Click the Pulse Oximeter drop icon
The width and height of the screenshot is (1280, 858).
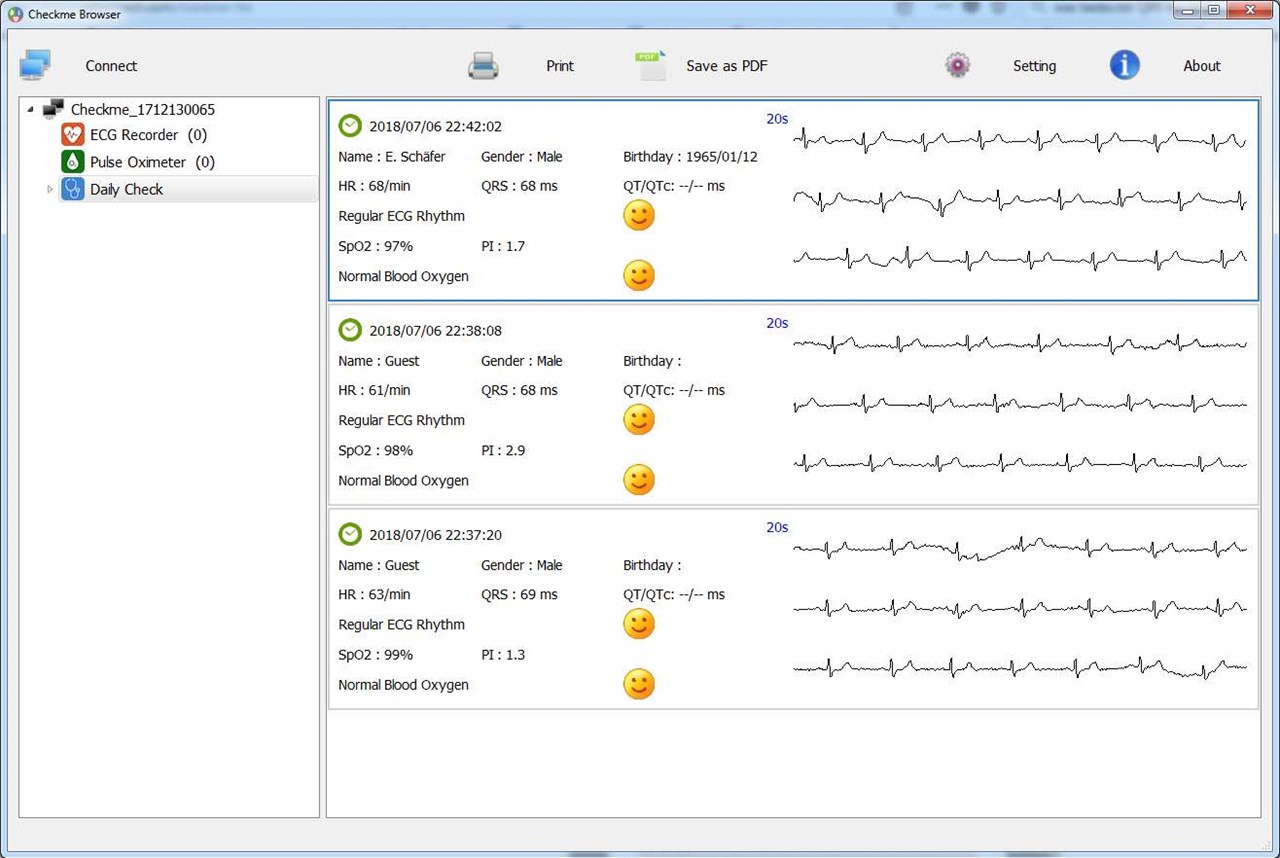[x=72, y=162]
